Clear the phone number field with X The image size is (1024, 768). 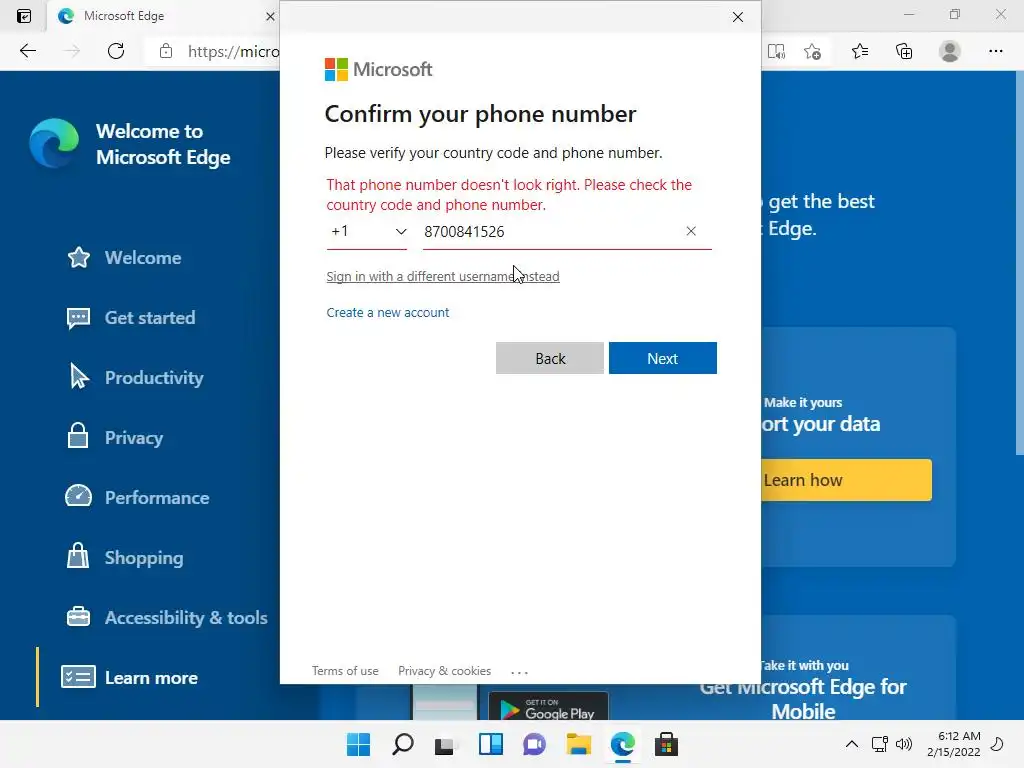691,231
